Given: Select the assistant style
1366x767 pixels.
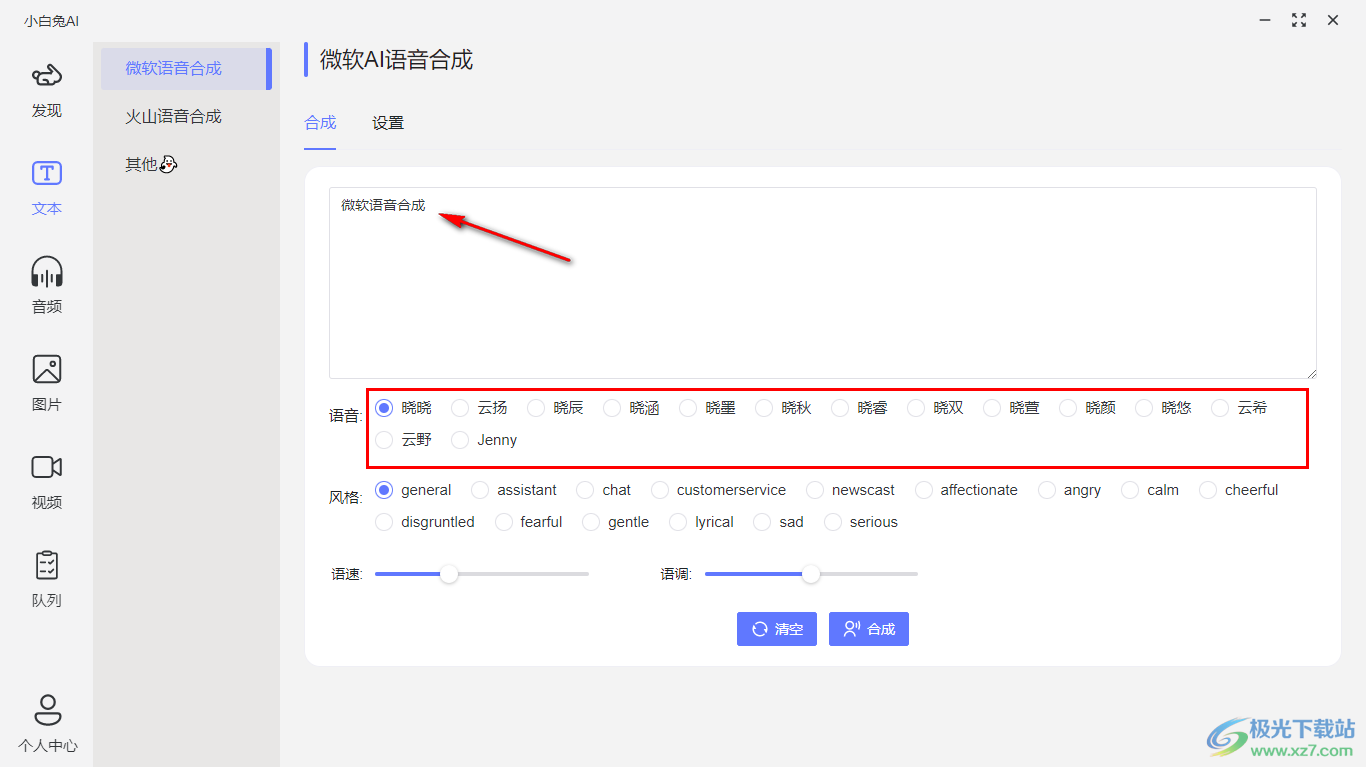Looking at the screenshot, I should pyautogui.click(x=515, y=490).
